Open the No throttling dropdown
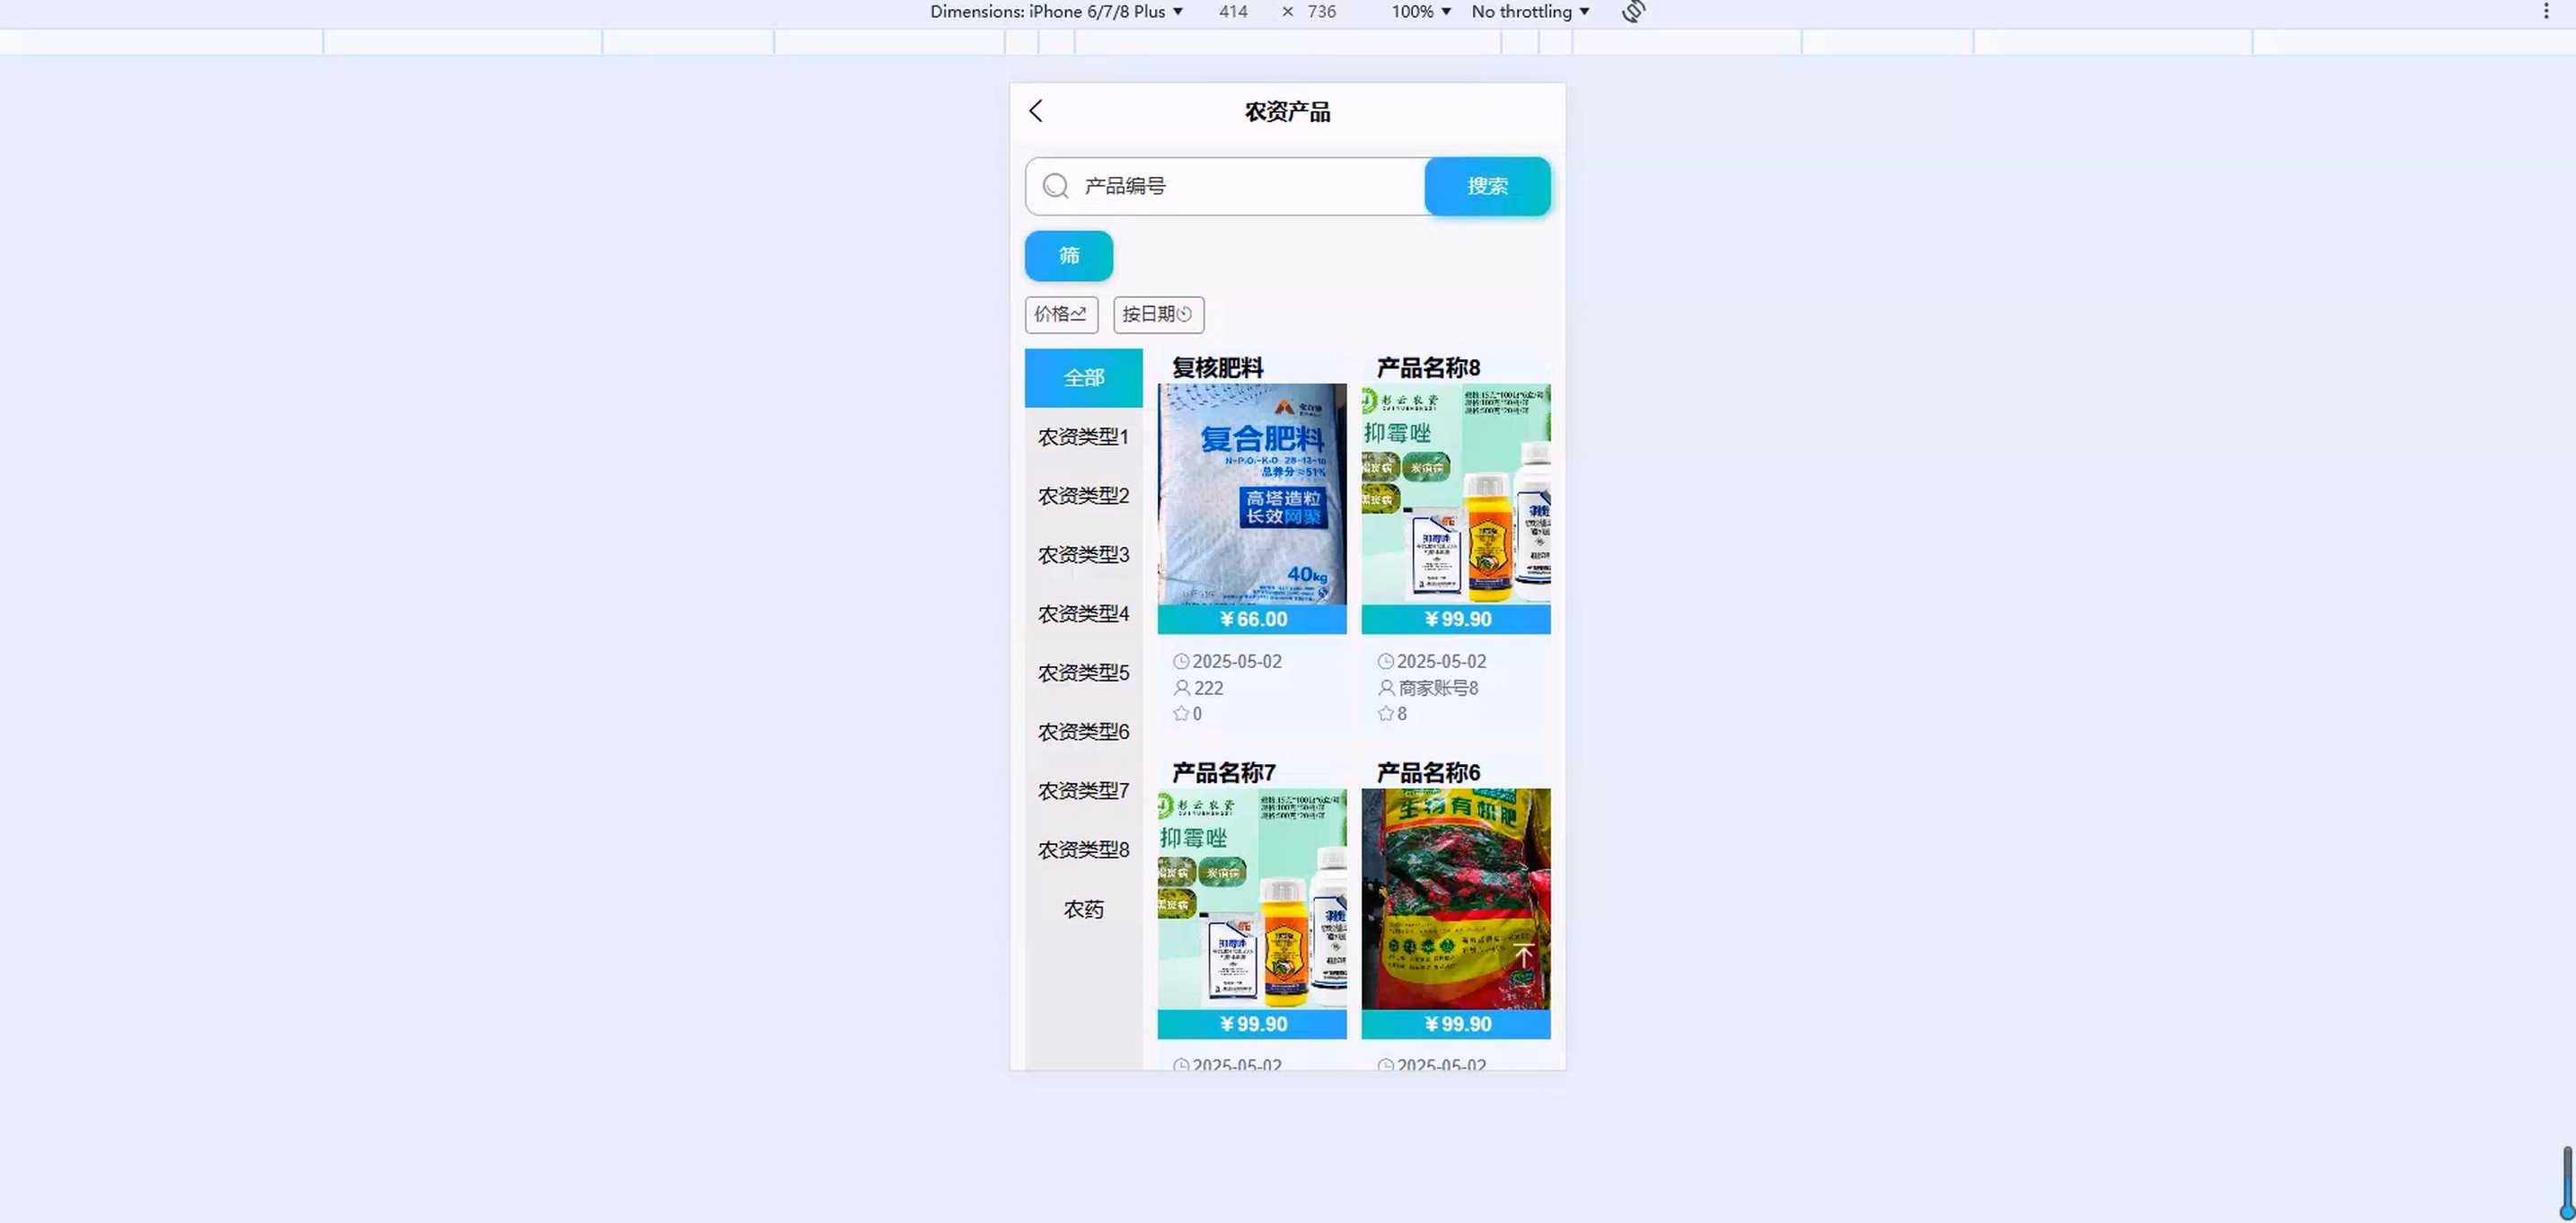The image size is (2576, 1223). 1530,11
